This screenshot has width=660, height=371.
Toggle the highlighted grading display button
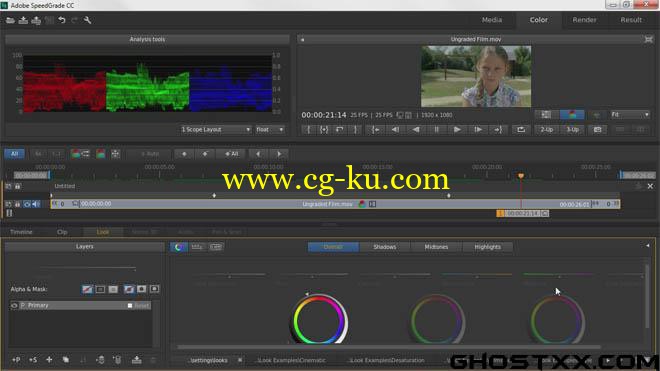(x=572, y=115)
